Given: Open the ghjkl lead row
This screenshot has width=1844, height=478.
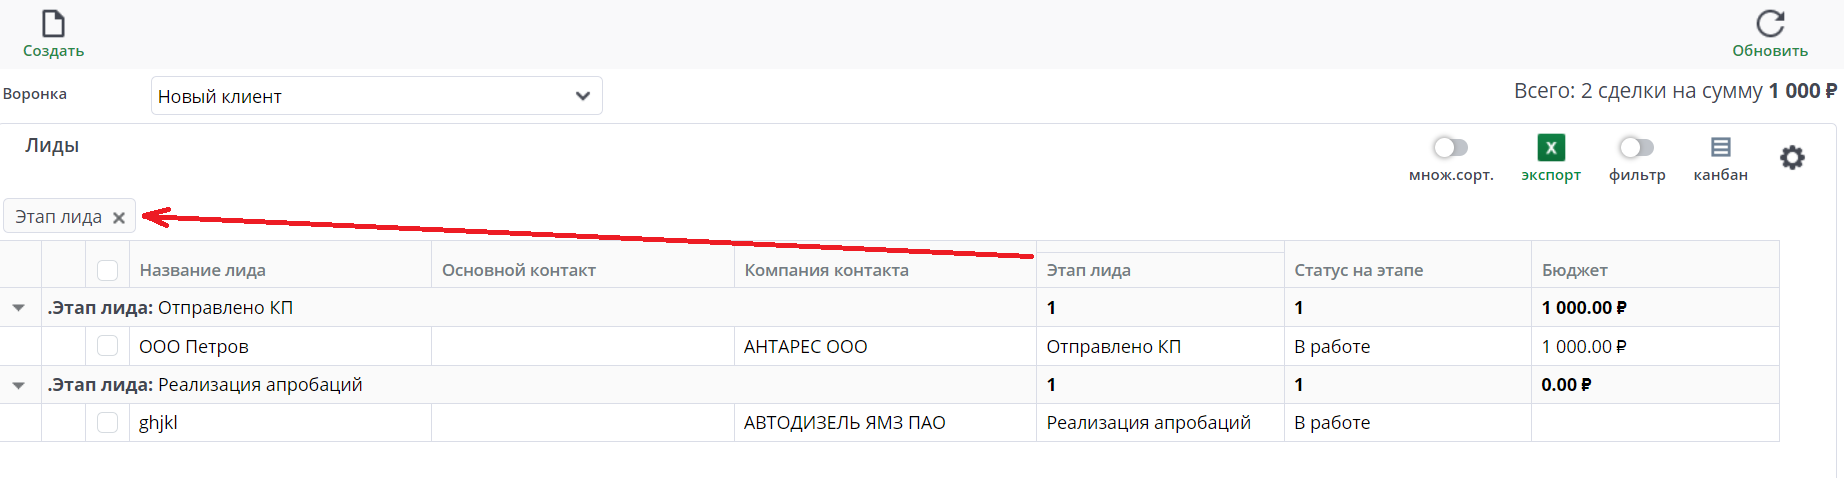Looking at the screenshot, I should (x=159, y=423).
